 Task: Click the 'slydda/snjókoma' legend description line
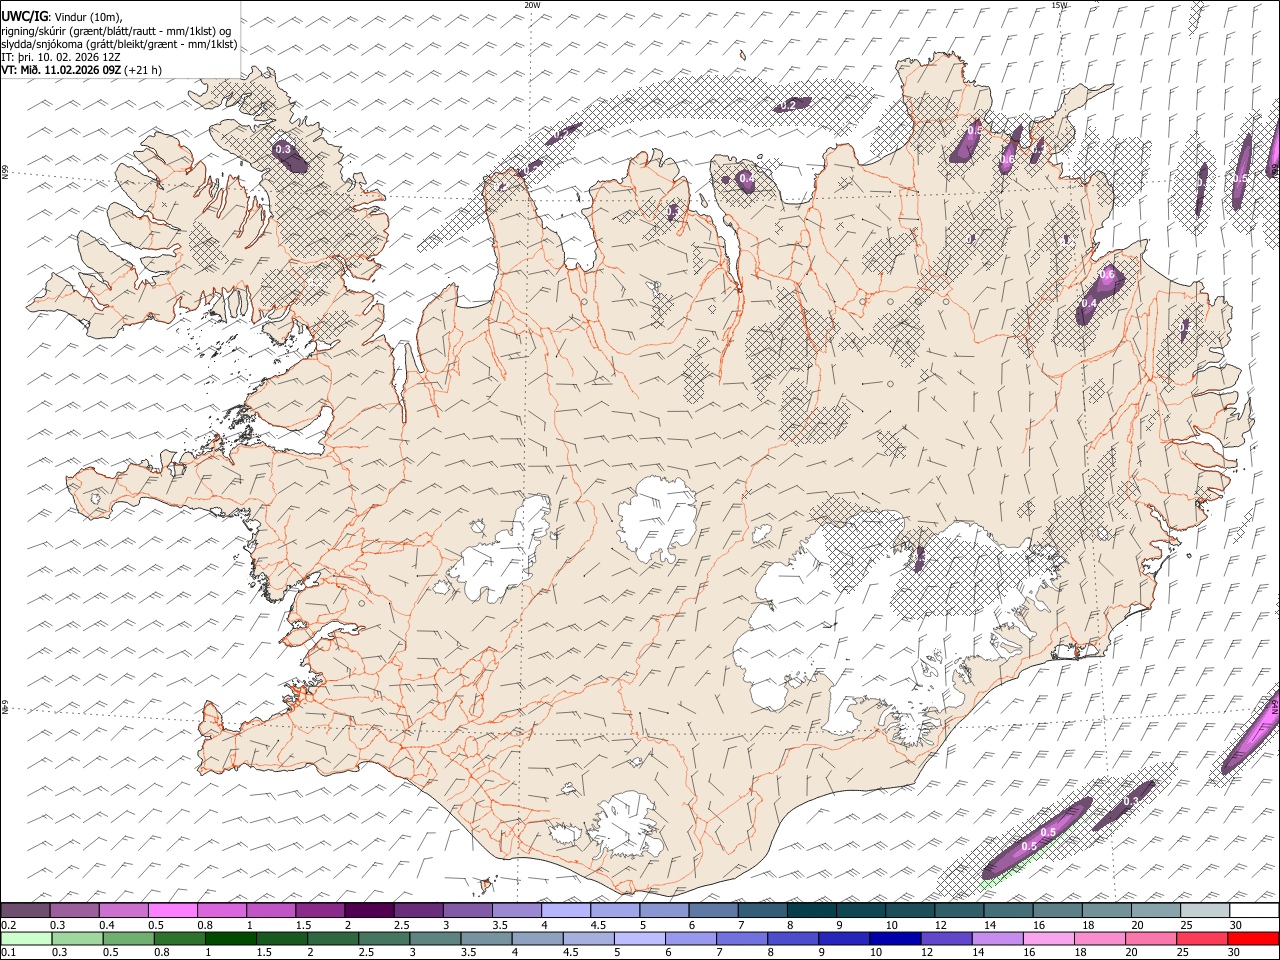(x=119, y=44)
